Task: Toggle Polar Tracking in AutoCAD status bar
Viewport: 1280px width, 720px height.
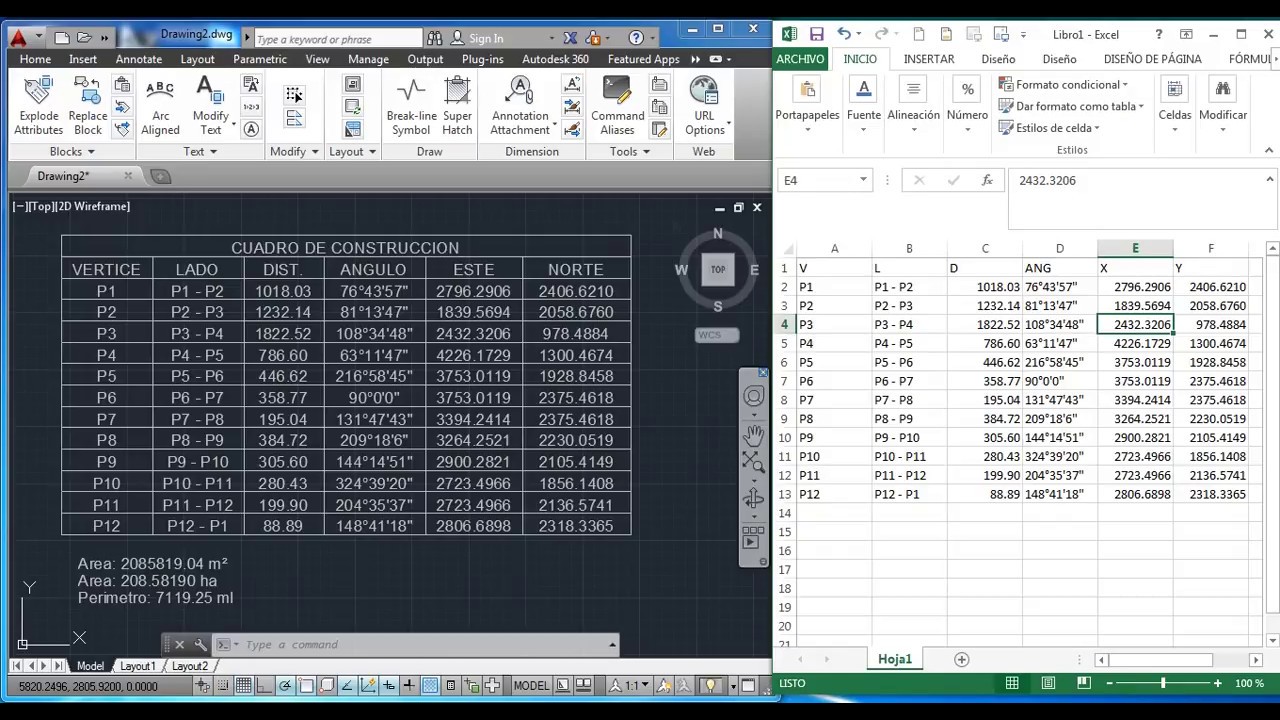Action: click(285, 686)
